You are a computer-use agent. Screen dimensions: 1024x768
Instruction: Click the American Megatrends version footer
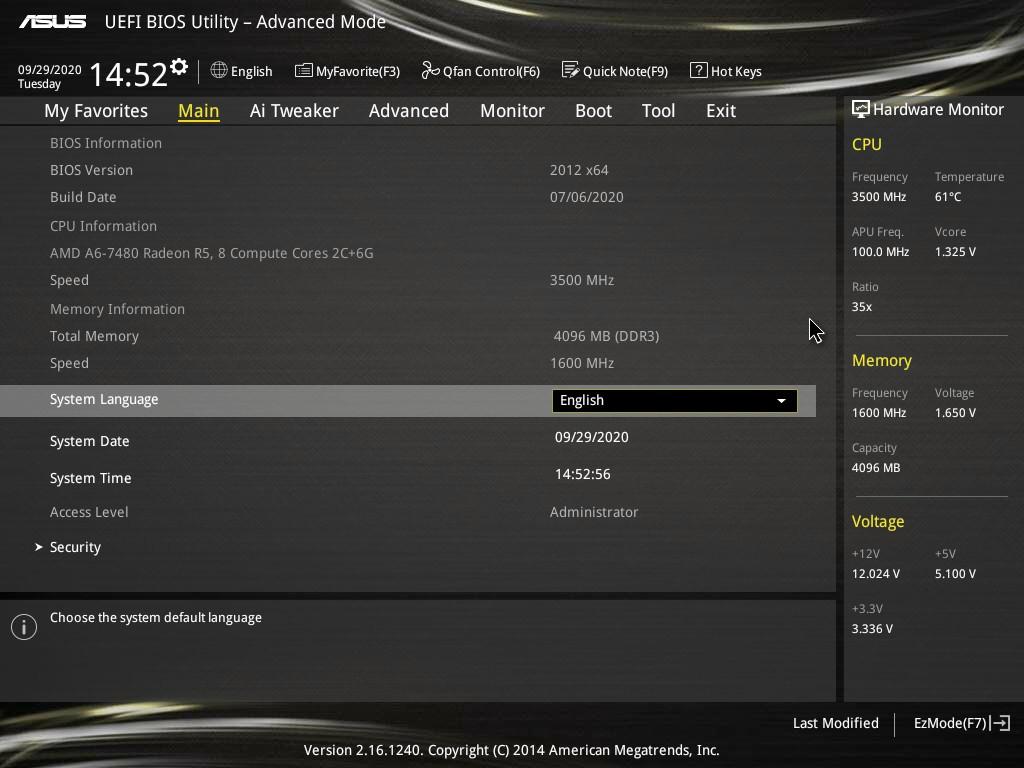click(x=511, y=750)
